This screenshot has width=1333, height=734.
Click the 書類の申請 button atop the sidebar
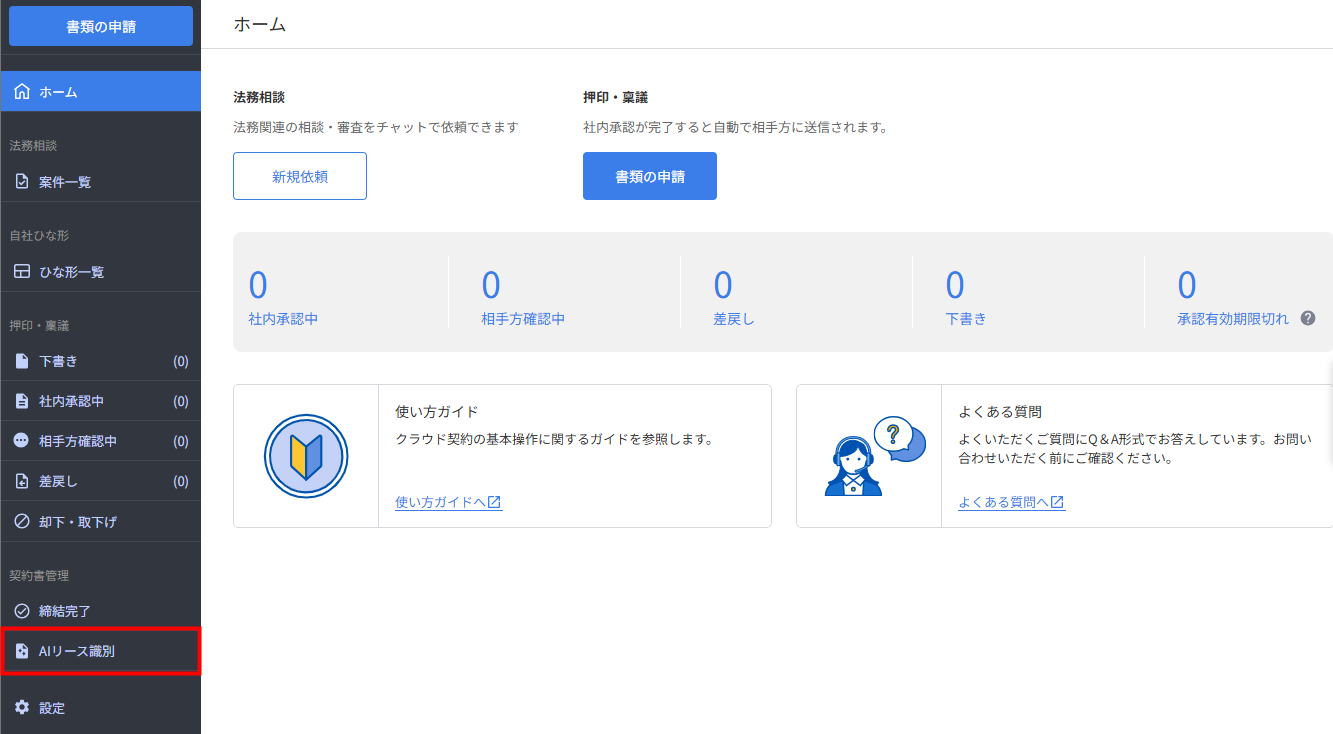[101, 27]
